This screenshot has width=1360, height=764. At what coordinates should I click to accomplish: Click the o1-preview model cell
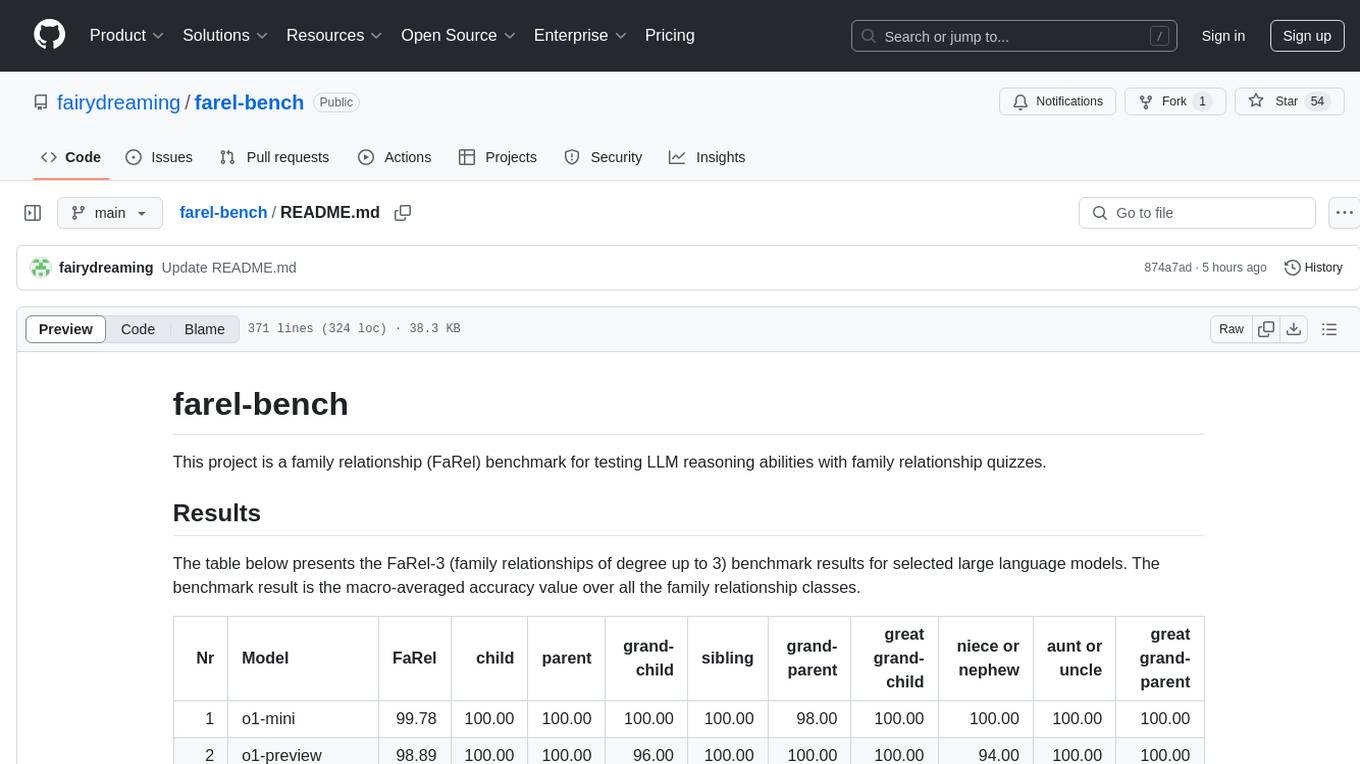pyautogui.click(x=303, y=752)
